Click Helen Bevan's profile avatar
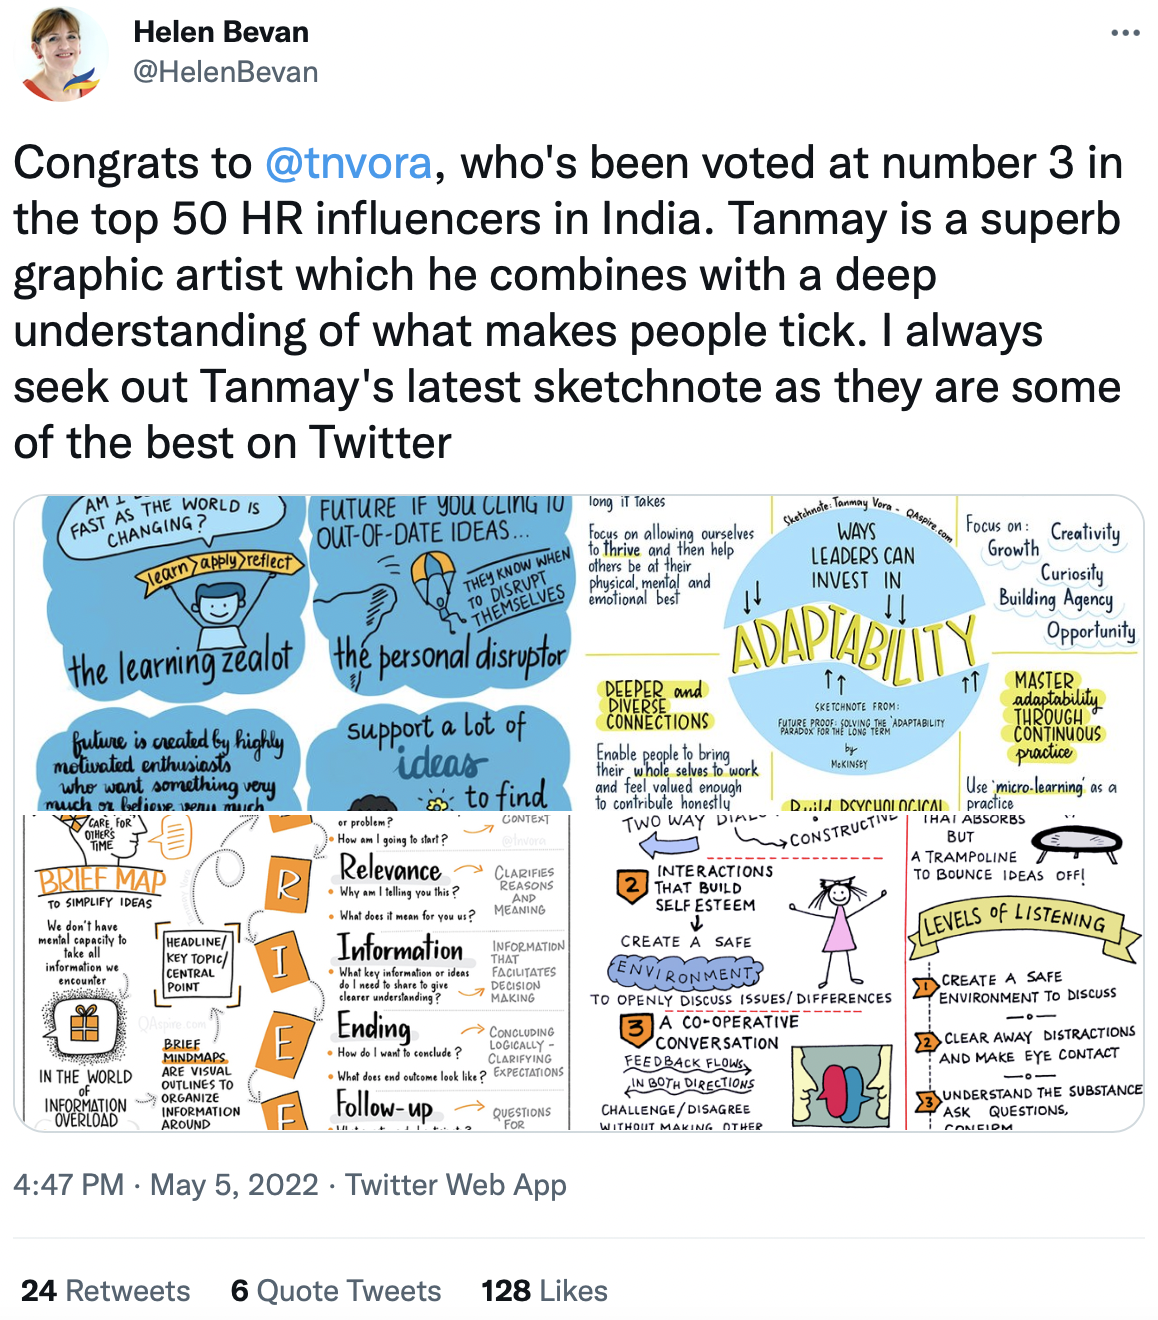 [62, 53]
